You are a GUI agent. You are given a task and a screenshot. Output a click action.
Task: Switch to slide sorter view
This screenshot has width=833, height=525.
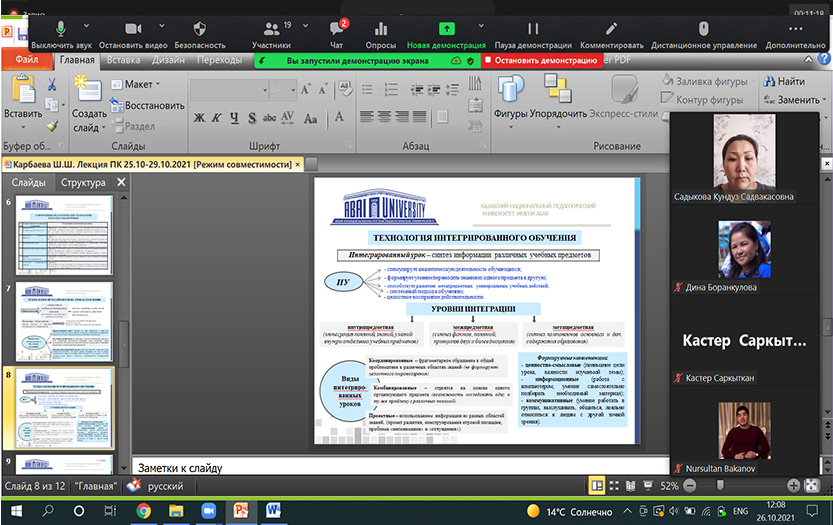coord(615,485)
